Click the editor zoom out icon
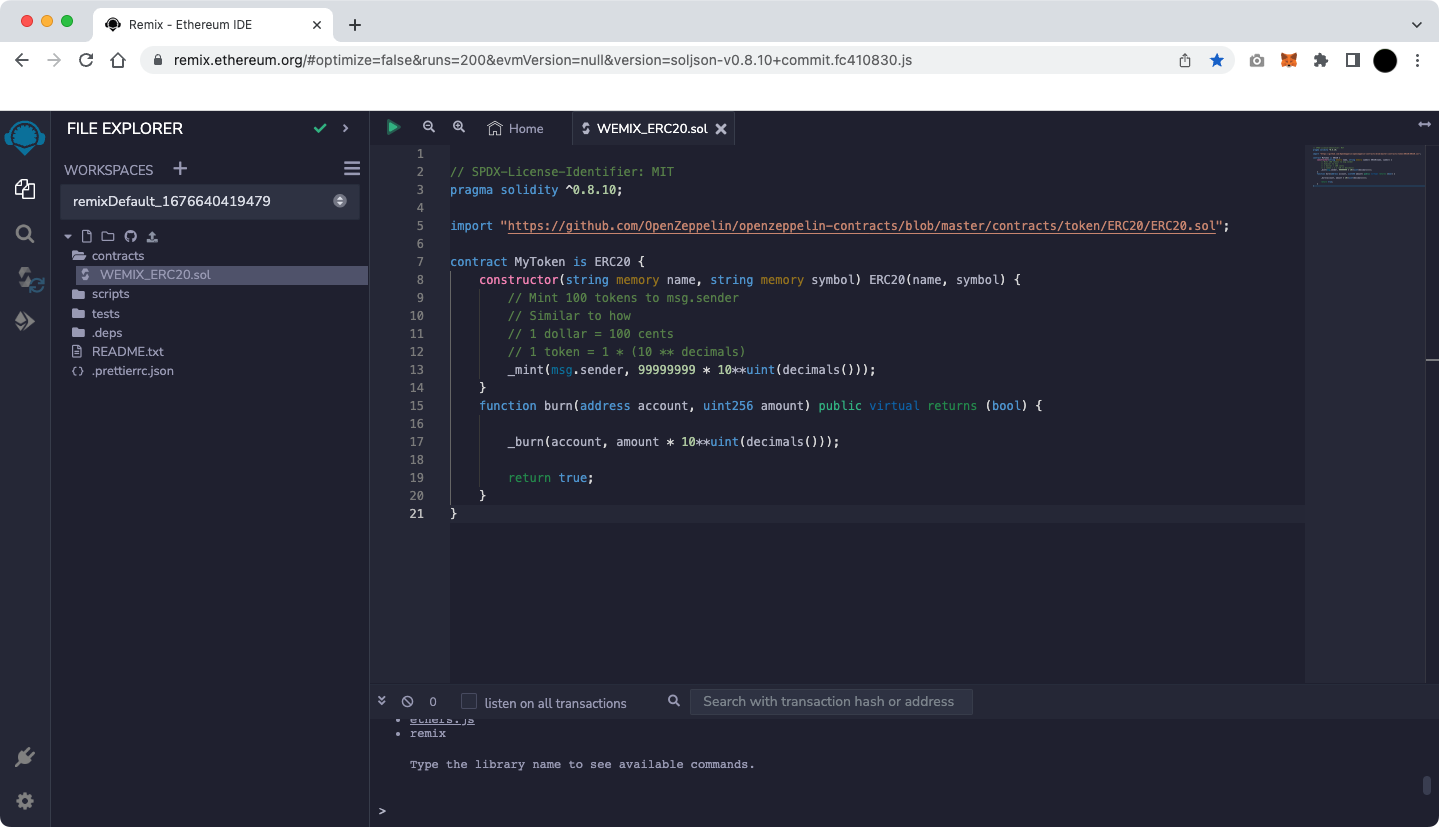Screen dimensions: 1439x827 click(x=429, y=127)
